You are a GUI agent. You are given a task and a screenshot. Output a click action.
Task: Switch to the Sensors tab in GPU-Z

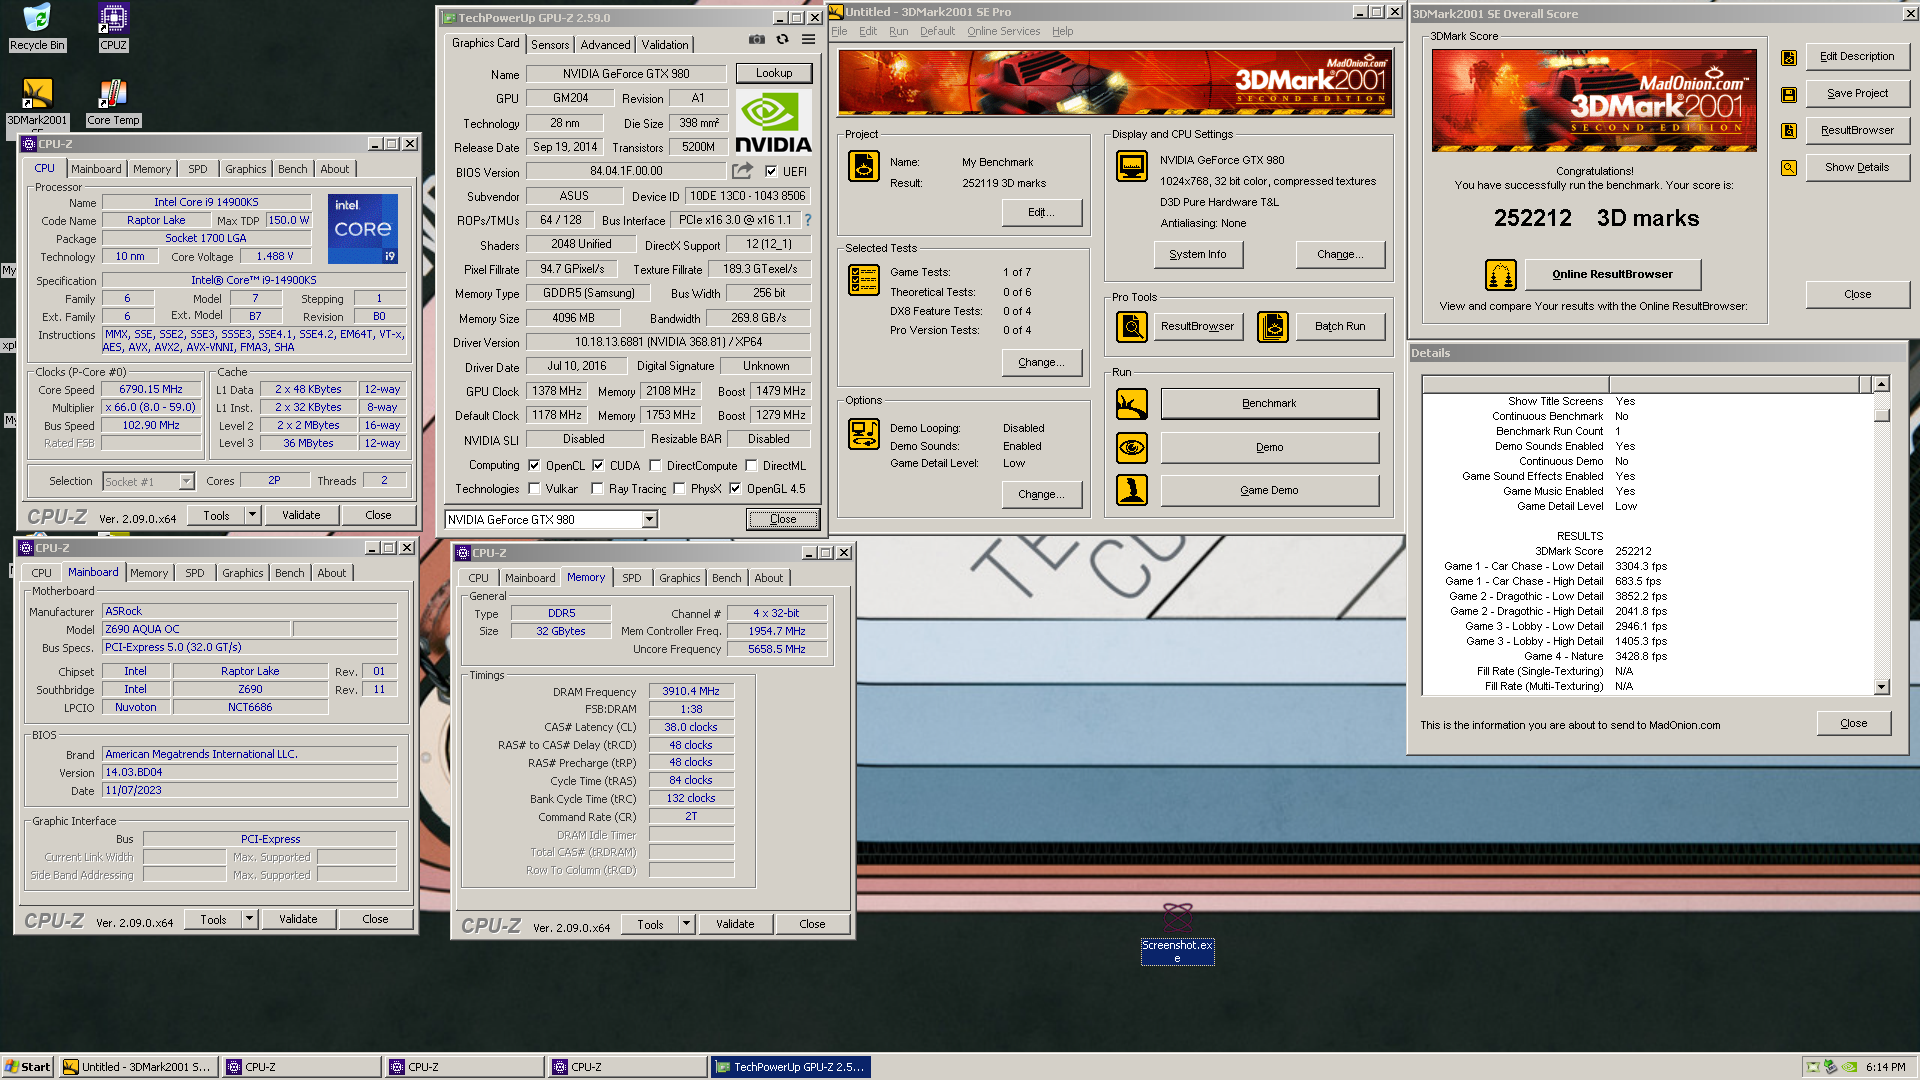[550, 45]
